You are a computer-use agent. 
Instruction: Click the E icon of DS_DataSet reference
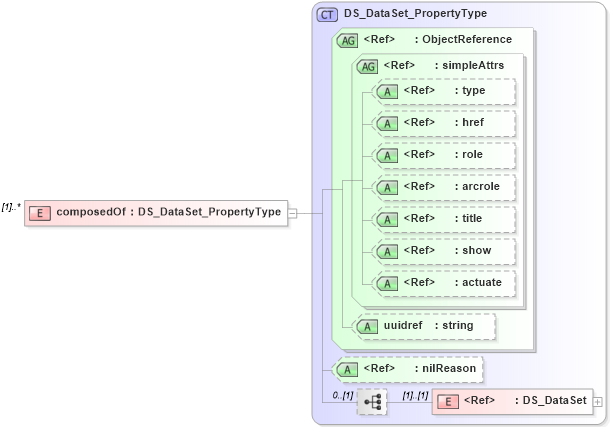448,402
